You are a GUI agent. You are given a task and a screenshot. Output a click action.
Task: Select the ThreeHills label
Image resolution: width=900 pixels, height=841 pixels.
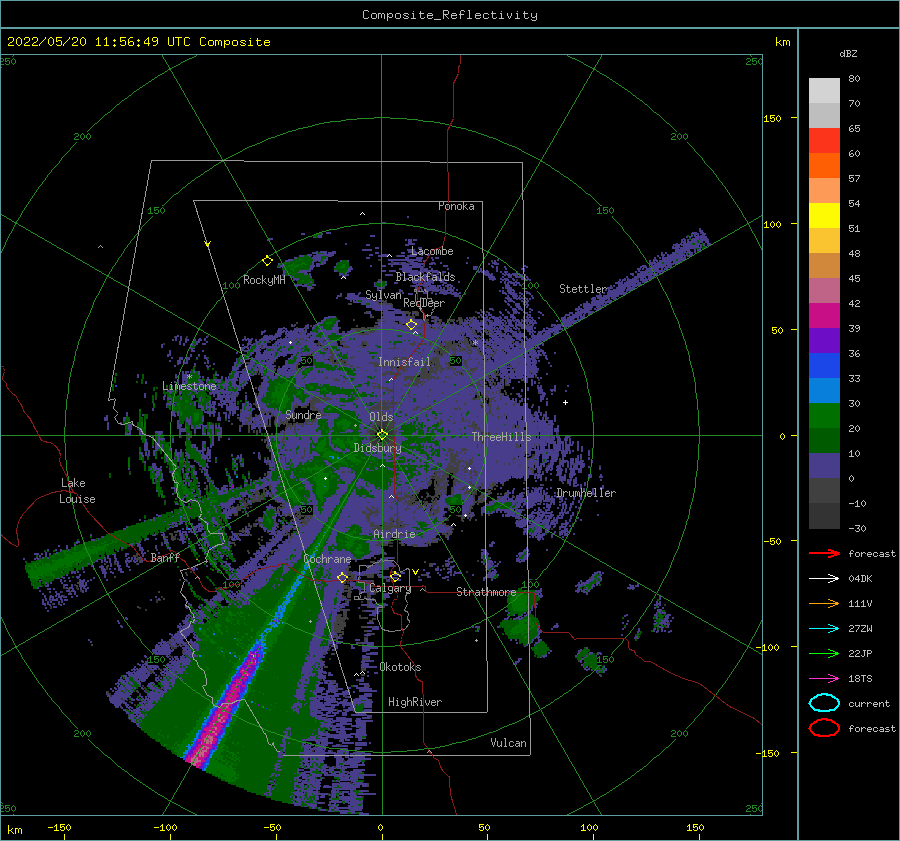(x=501, y=437)
